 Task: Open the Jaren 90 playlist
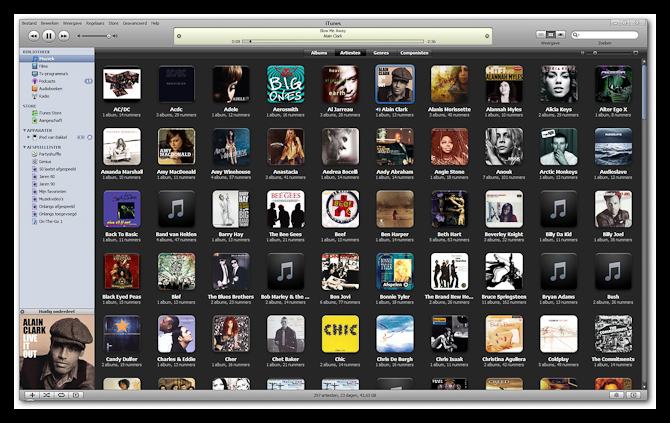(57, 184)
